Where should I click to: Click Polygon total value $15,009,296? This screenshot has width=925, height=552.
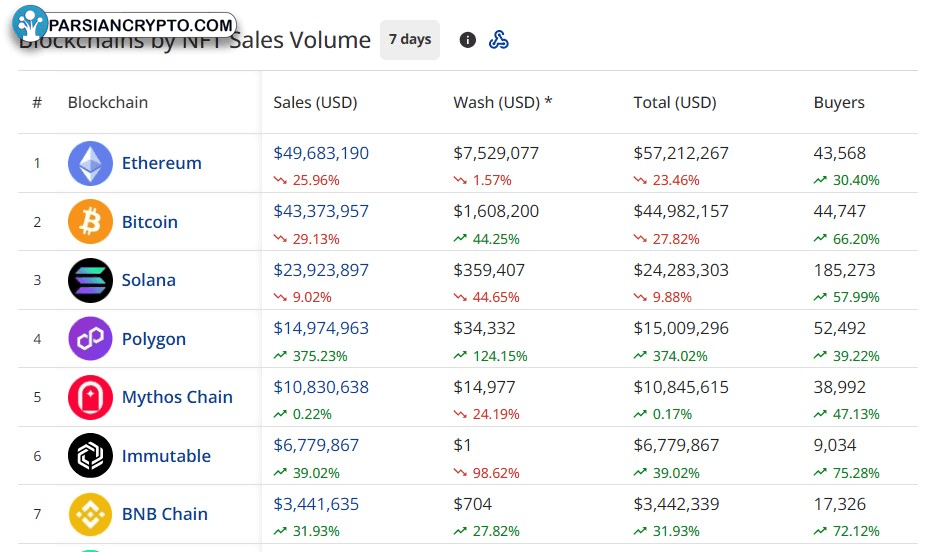tap(681, 328)
